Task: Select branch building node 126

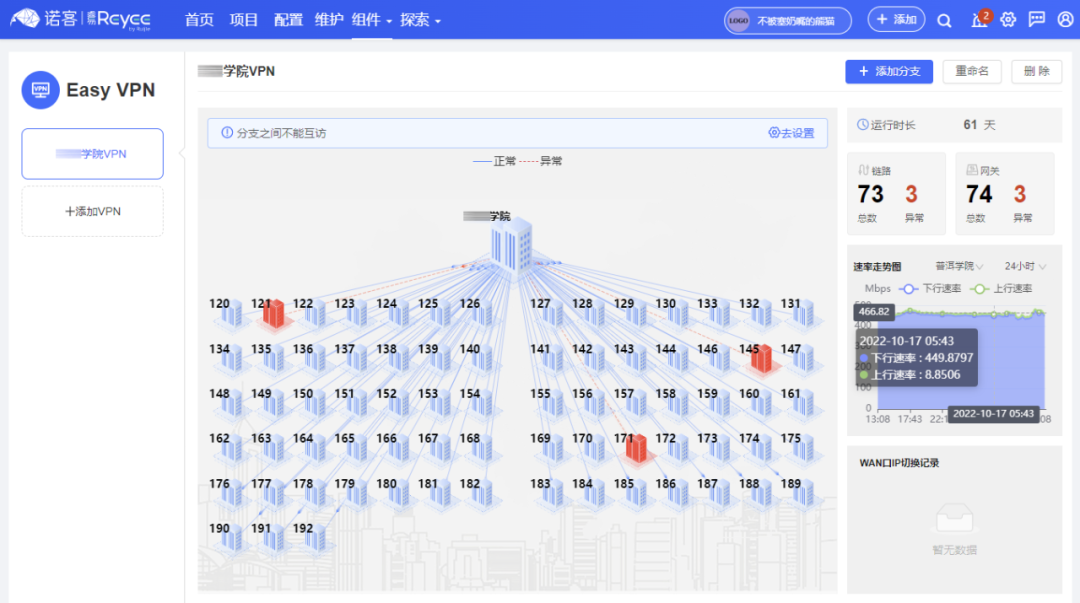Action: click(x=482, y=314)
